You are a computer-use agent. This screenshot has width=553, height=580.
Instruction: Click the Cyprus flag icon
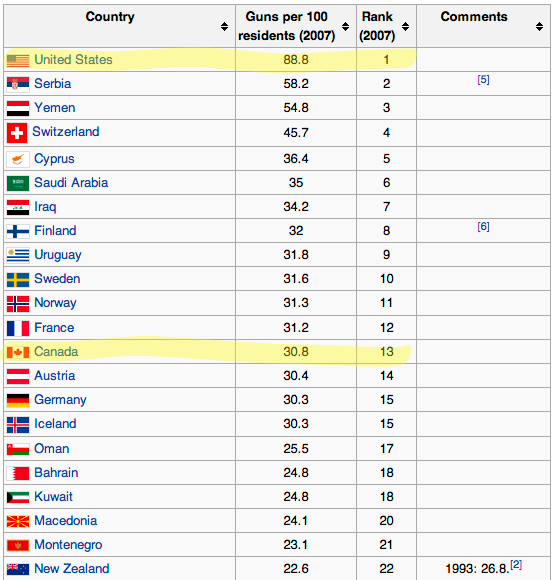point(18,159)
